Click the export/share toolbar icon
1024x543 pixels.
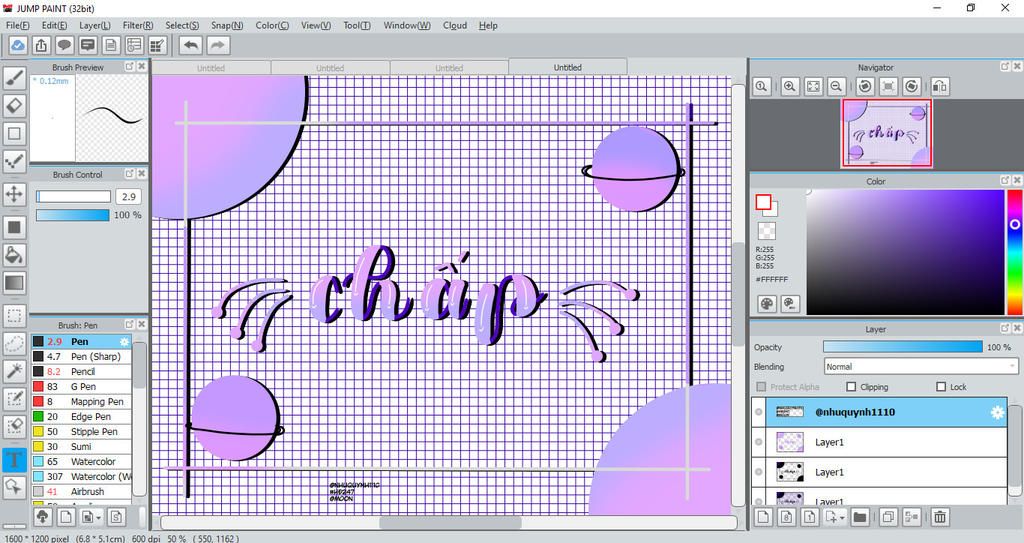(41, 45)
